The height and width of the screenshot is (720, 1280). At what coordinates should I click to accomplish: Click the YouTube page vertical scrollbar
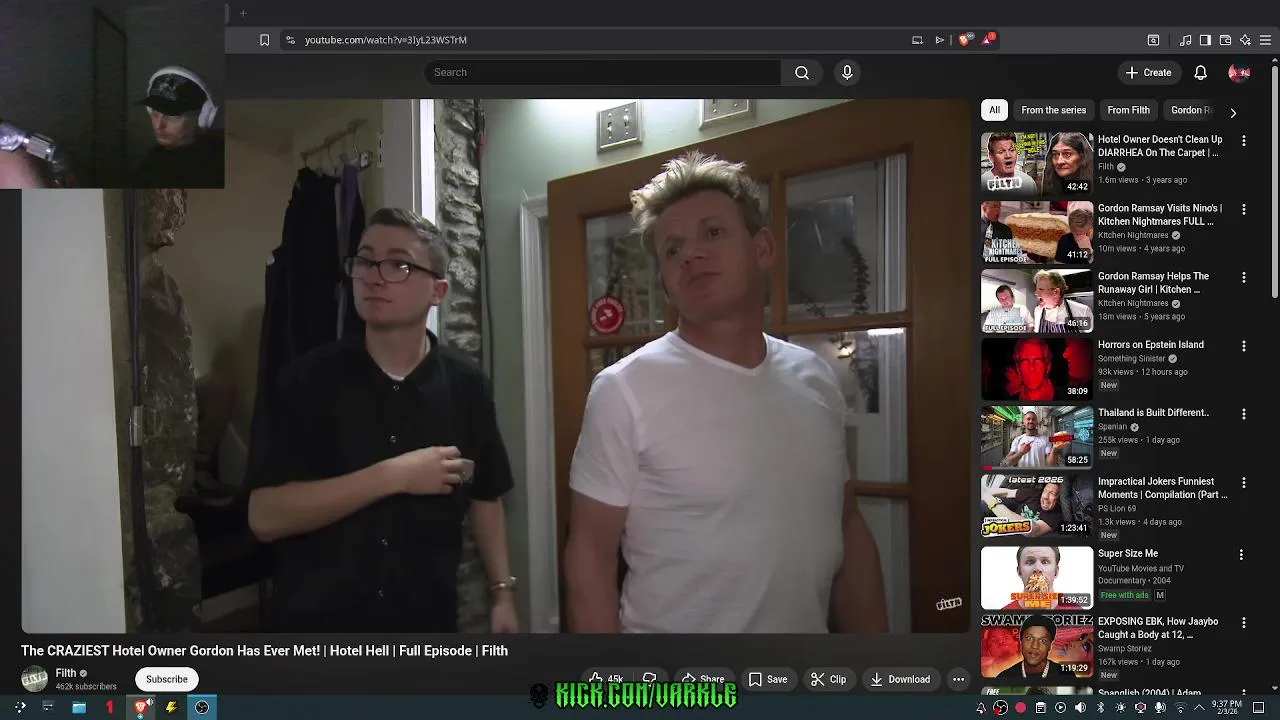pyautogui.click(x=1273, y=180)
